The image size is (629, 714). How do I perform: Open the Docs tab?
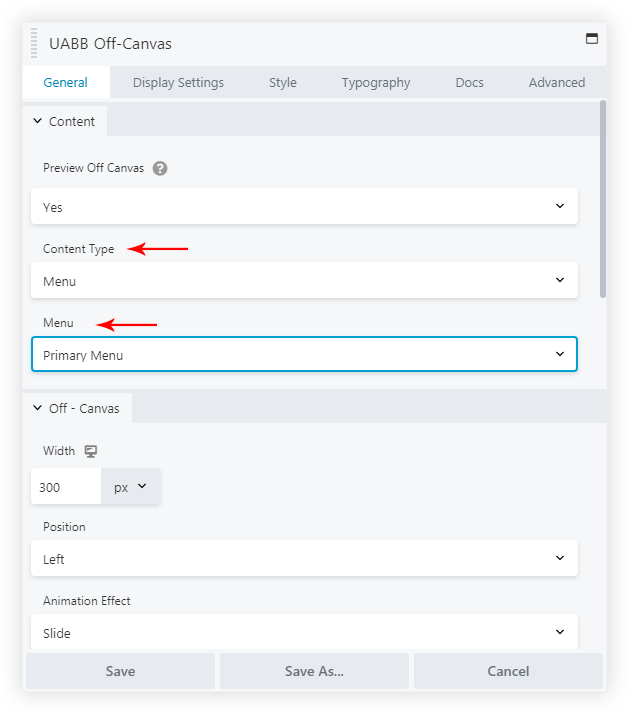pos(469,83)
